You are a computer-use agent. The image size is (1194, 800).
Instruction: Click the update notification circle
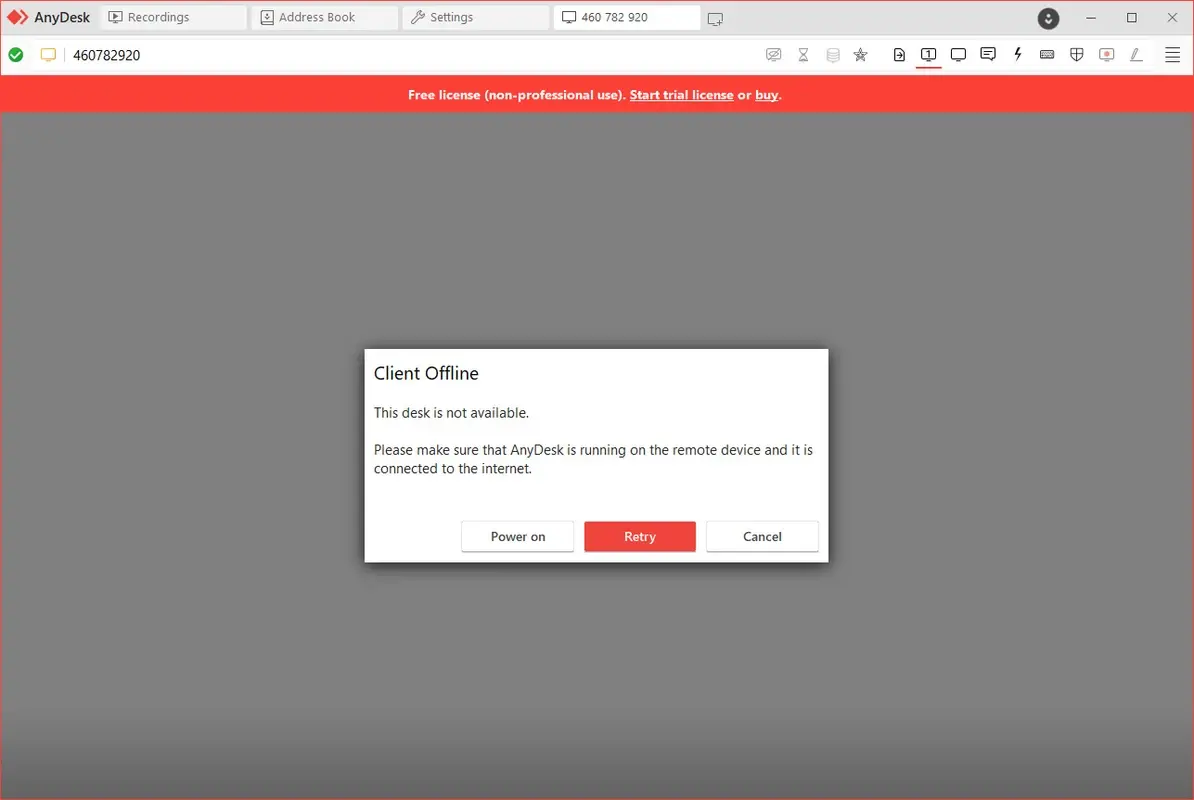click(1048, 18)
